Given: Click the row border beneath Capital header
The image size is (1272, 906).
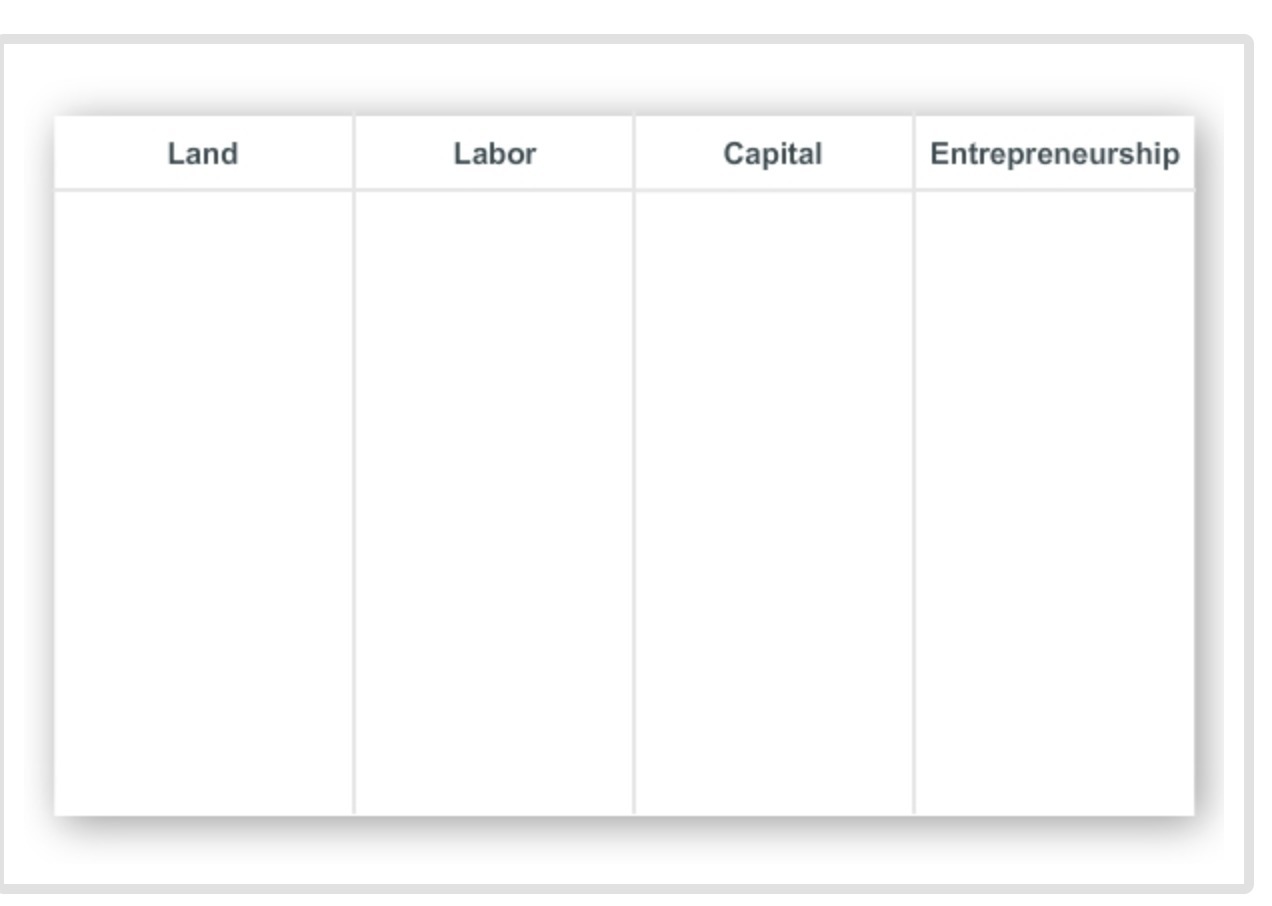Looking at the screenshot, I should tap(773, 190).
